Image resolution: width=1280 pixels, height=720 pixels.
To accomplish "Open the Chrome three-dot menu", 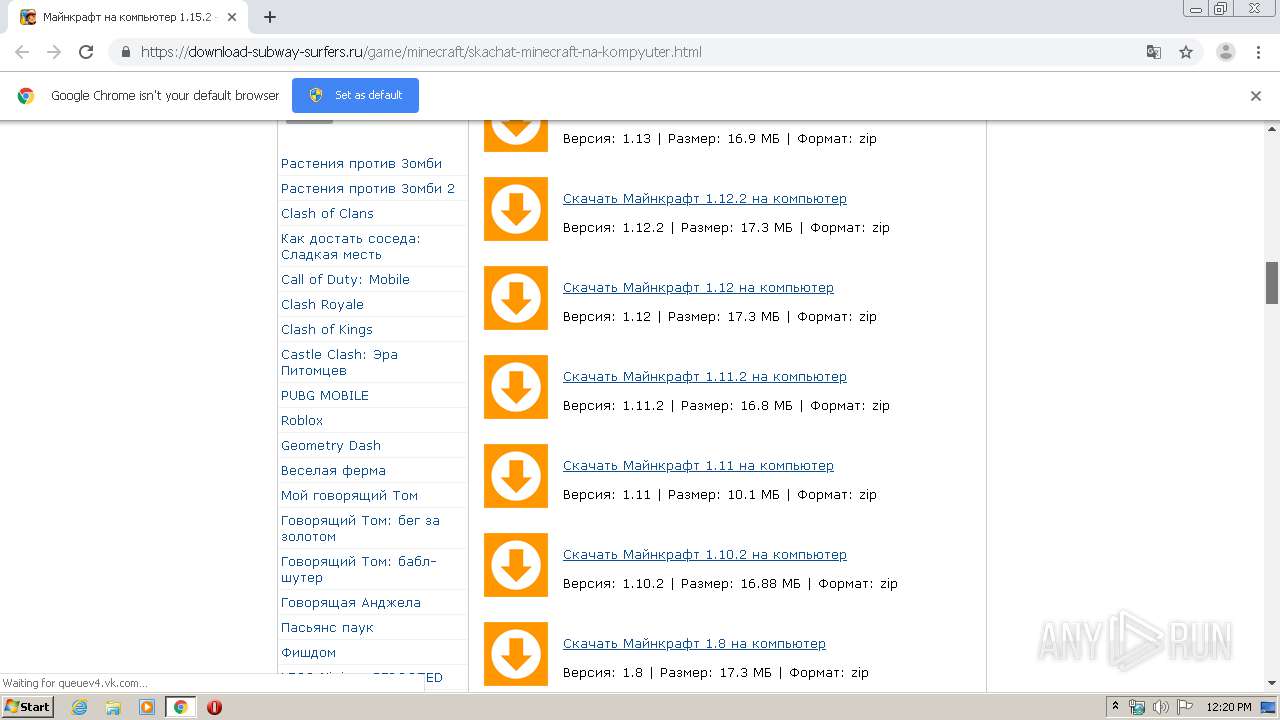I will tap(1258, 52).
